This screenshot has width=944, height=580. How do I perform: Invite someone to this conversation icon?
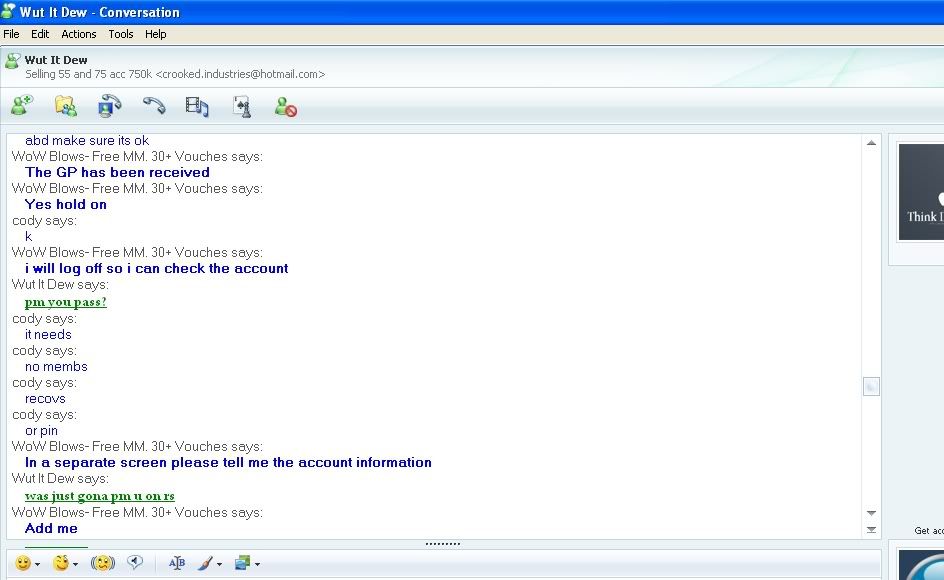pos(22,106)
